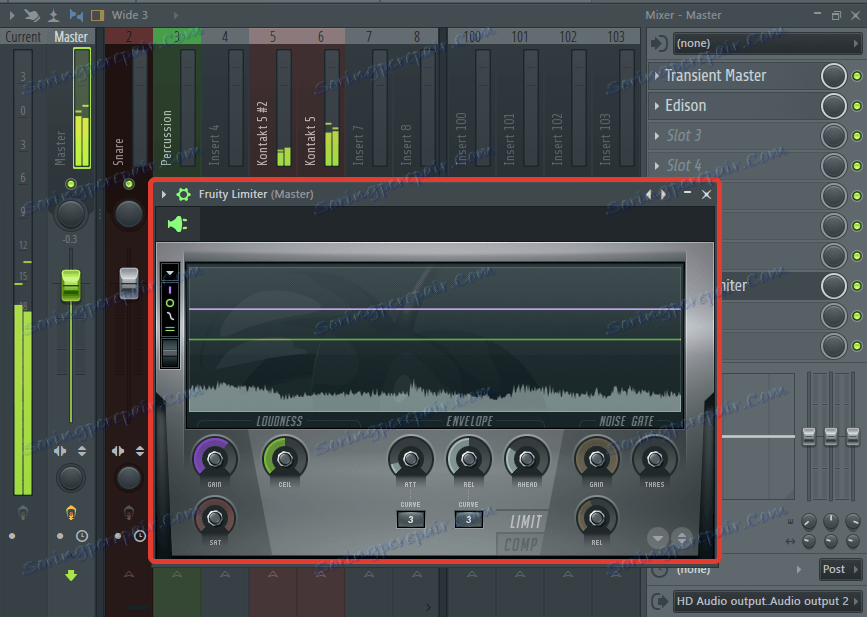Click the SAT knob
The width and height of the screenshot is (867, 617).
click(215, 518)
